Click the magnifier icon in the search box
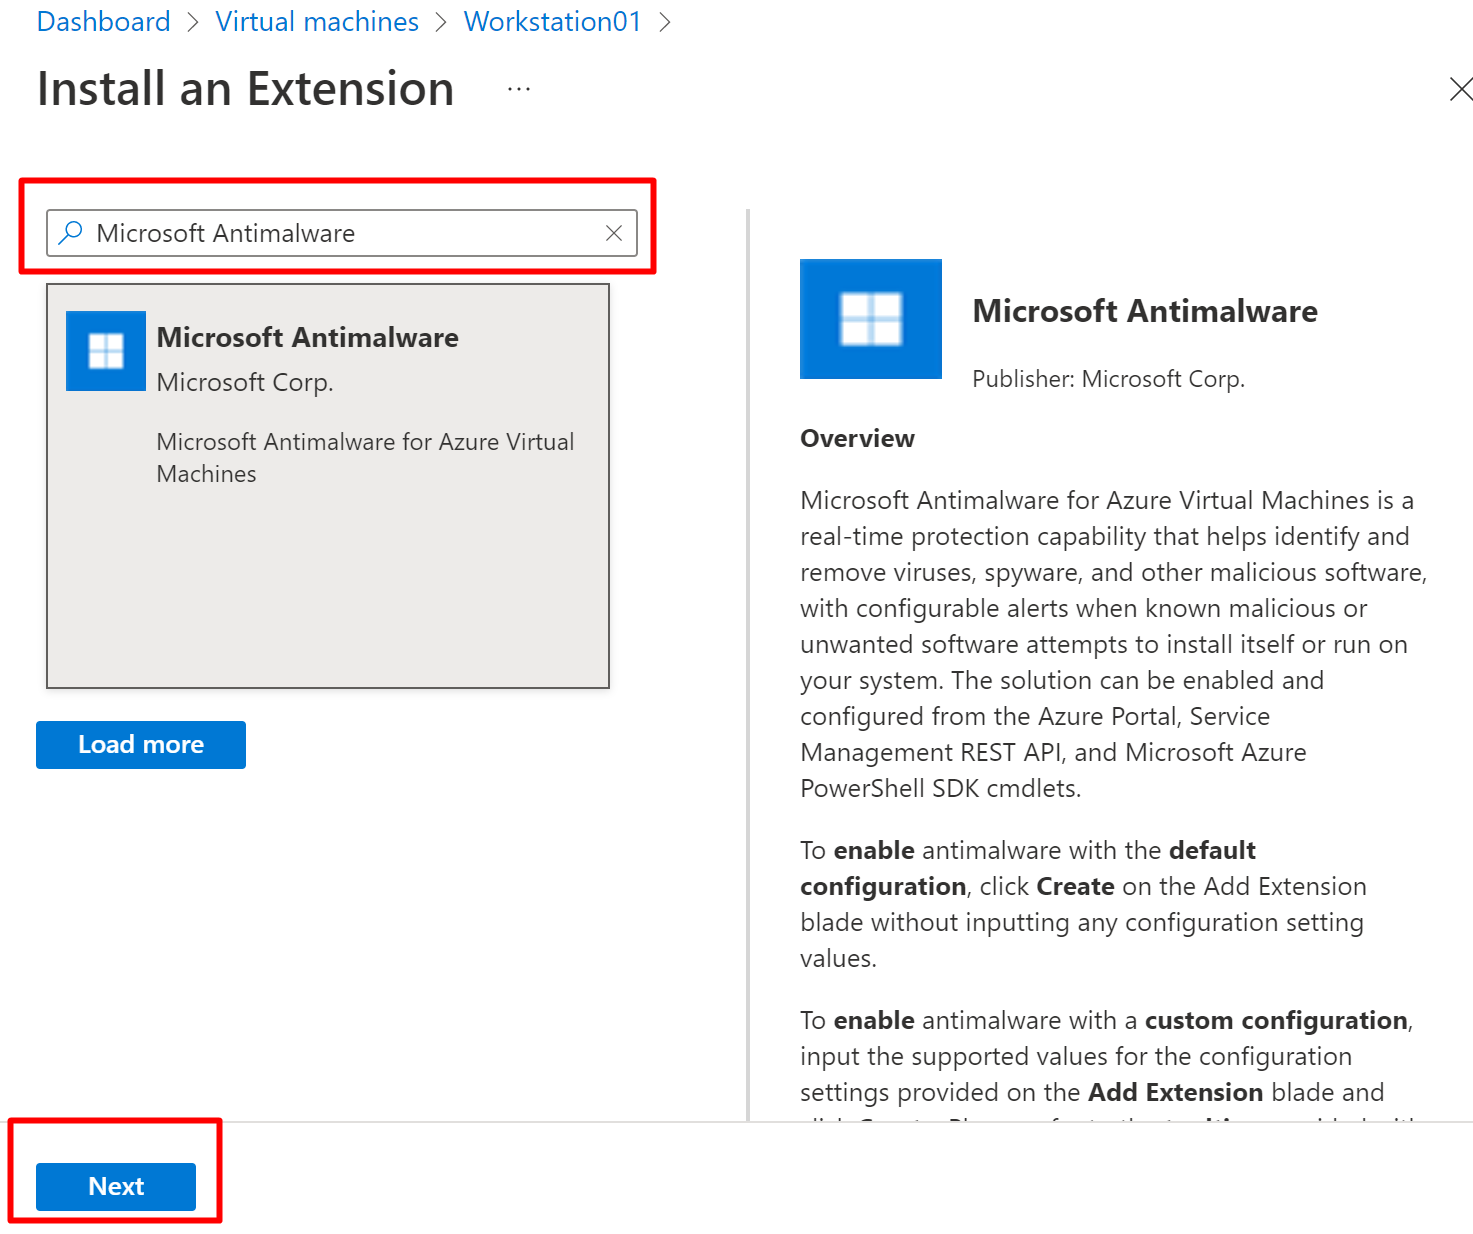This screenshot has width=1473, height=1234. 70,233
